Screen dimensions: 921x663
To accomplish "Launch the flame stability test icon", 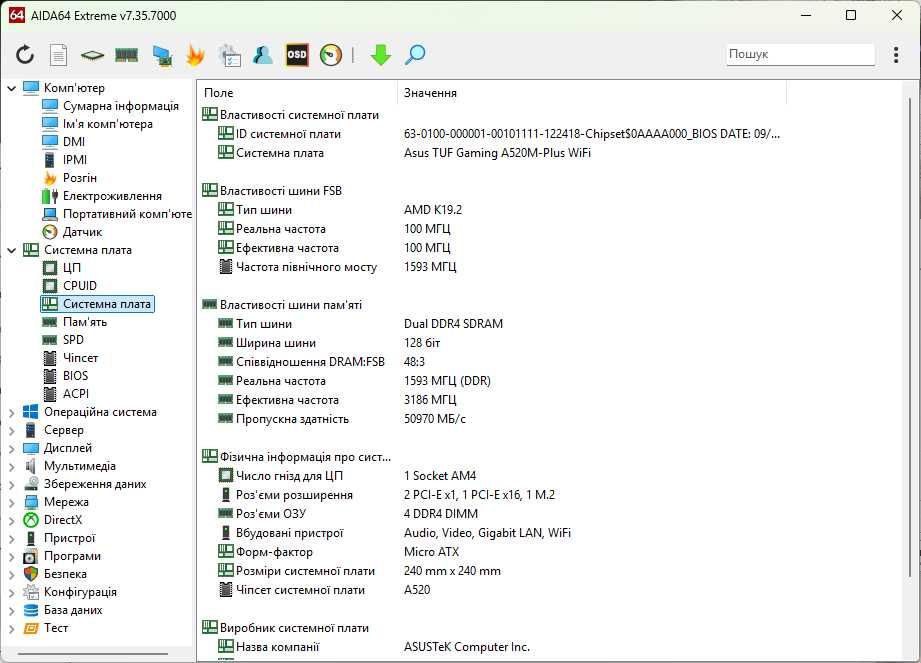I will [195, 55].
